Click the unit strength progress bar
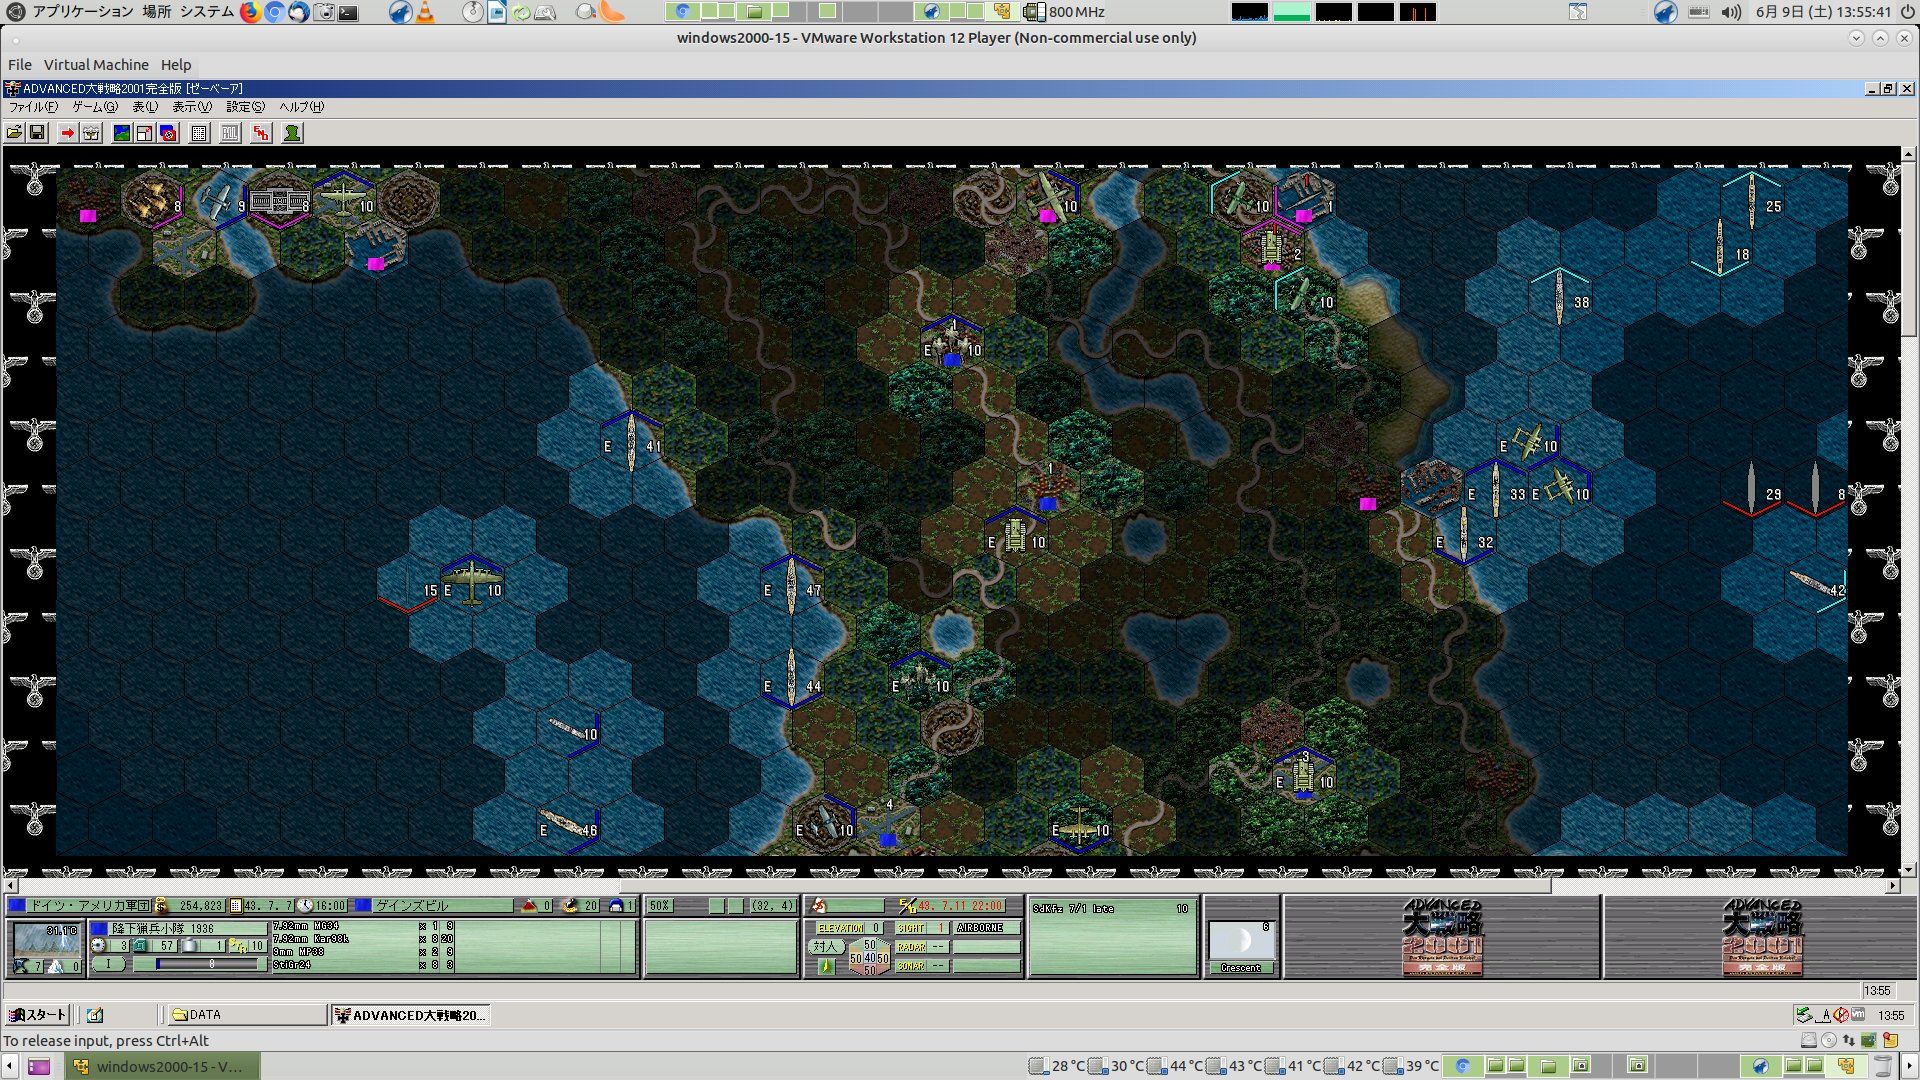 [x=208, y=964]
